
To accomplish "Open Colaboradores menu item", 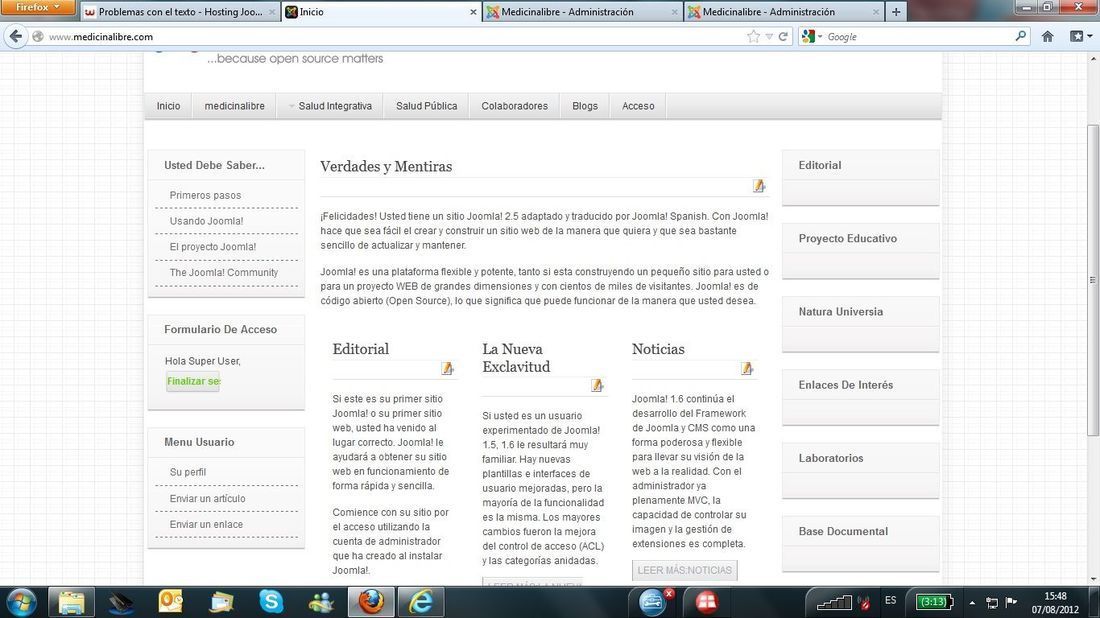I will pos(514,106).
